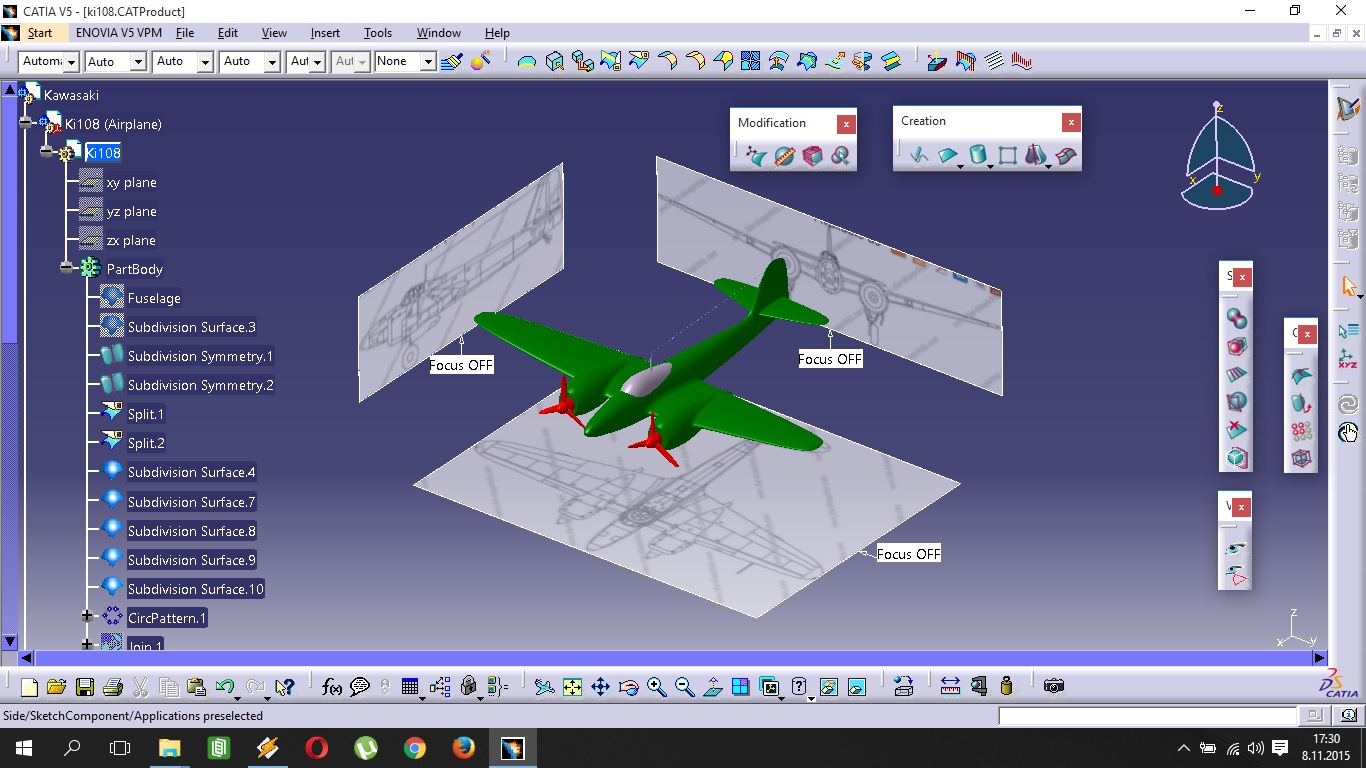
Task: Open the Window menu
Action: pos(439,33)
